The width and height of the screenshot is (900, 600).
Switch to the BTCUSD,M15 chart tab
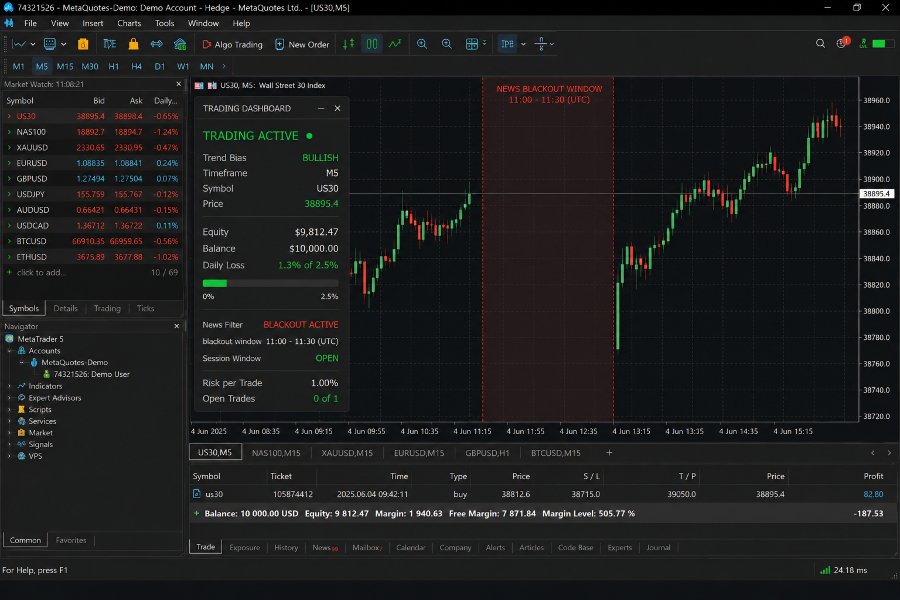click(x=556, y=453)
